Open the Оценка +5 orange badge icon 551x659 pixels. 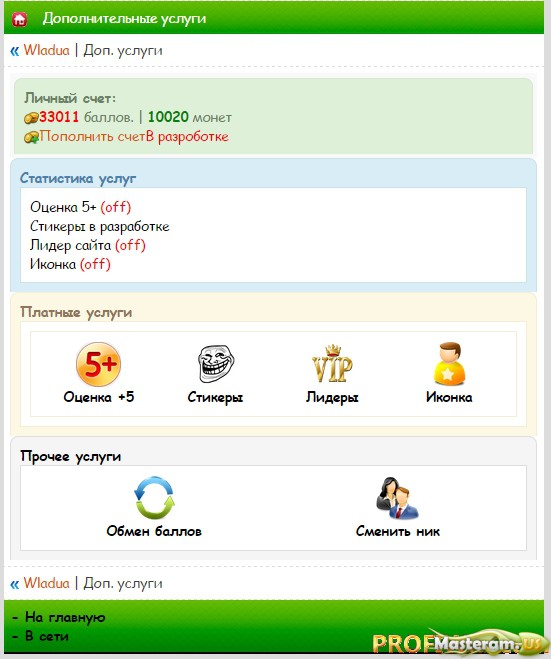tap(98, 364)
